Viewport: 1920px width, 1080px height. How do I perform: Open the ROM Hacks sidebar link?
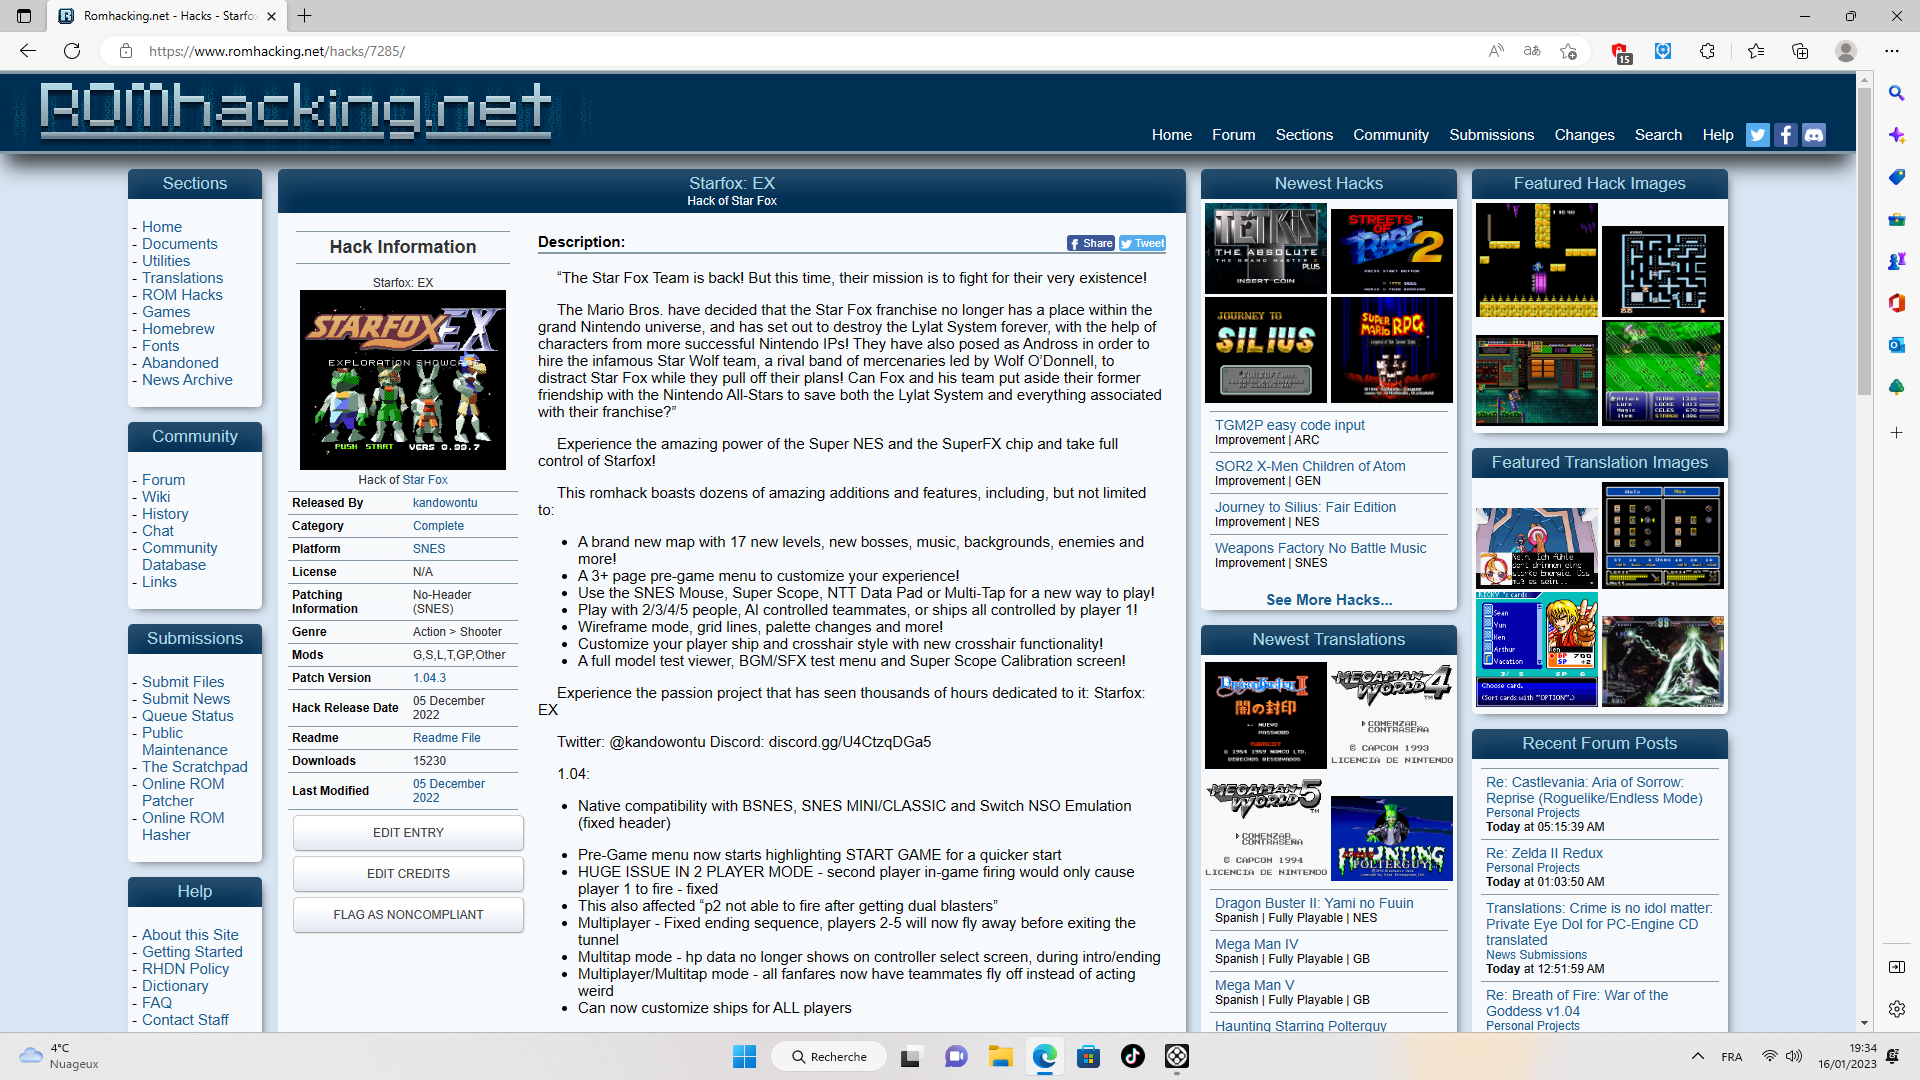point(182,295)
